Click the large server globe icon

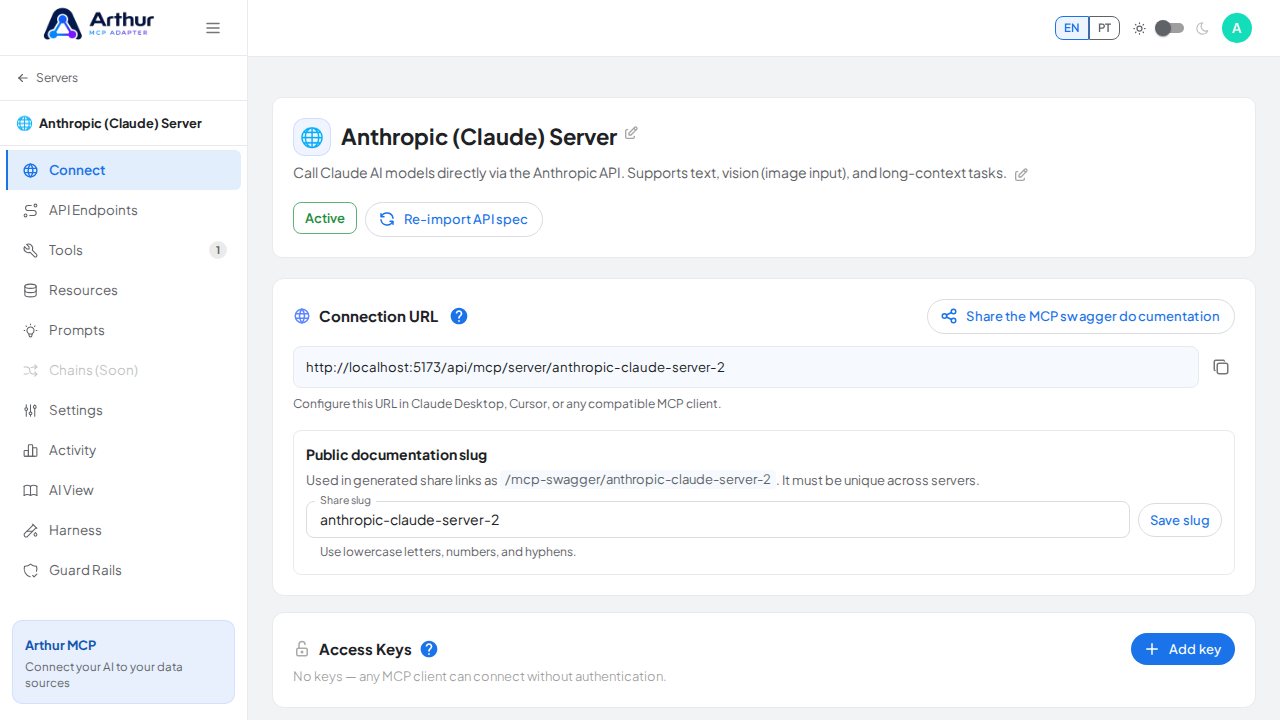[312, 137]
